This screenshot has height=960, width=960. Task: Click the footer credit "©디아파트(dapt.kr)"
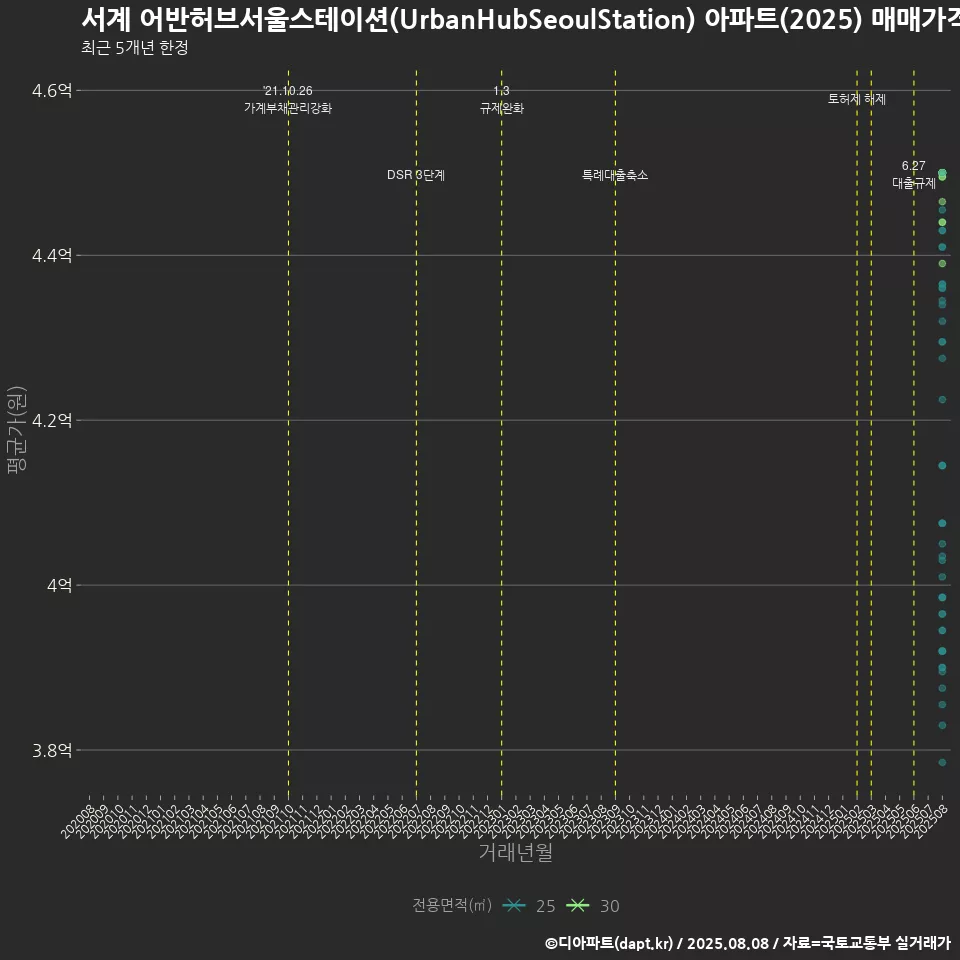click(609, 943)
